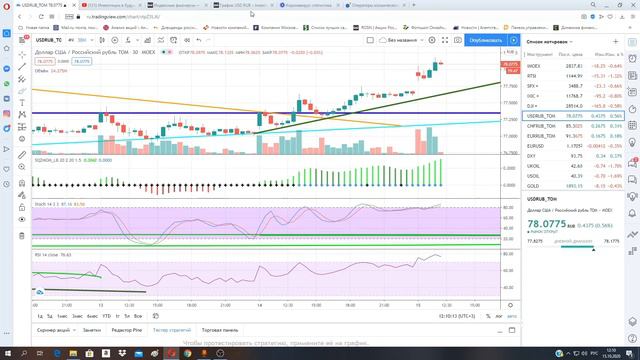Click the compare or add symbol button
The width and height of the screenshot is (640, 360).
click(115, 40)
